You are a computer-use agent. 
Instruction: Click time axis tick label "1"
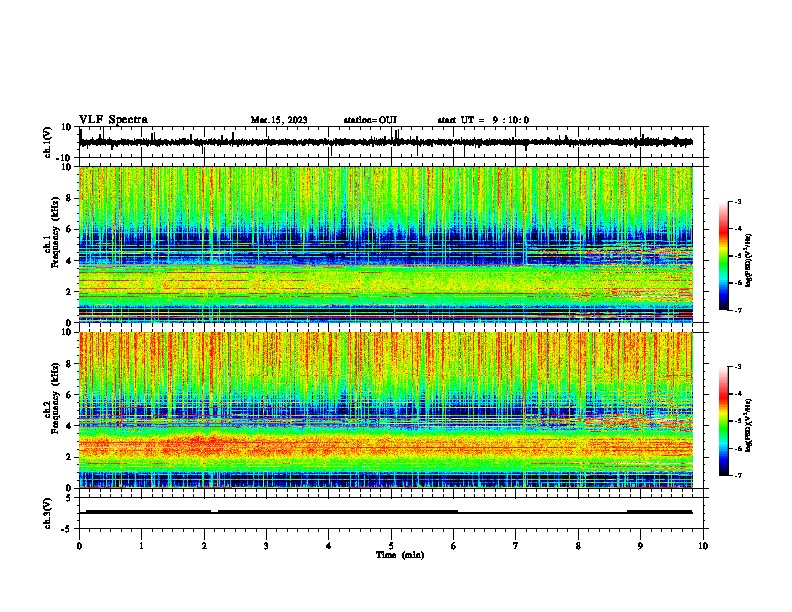coord(141,546)
